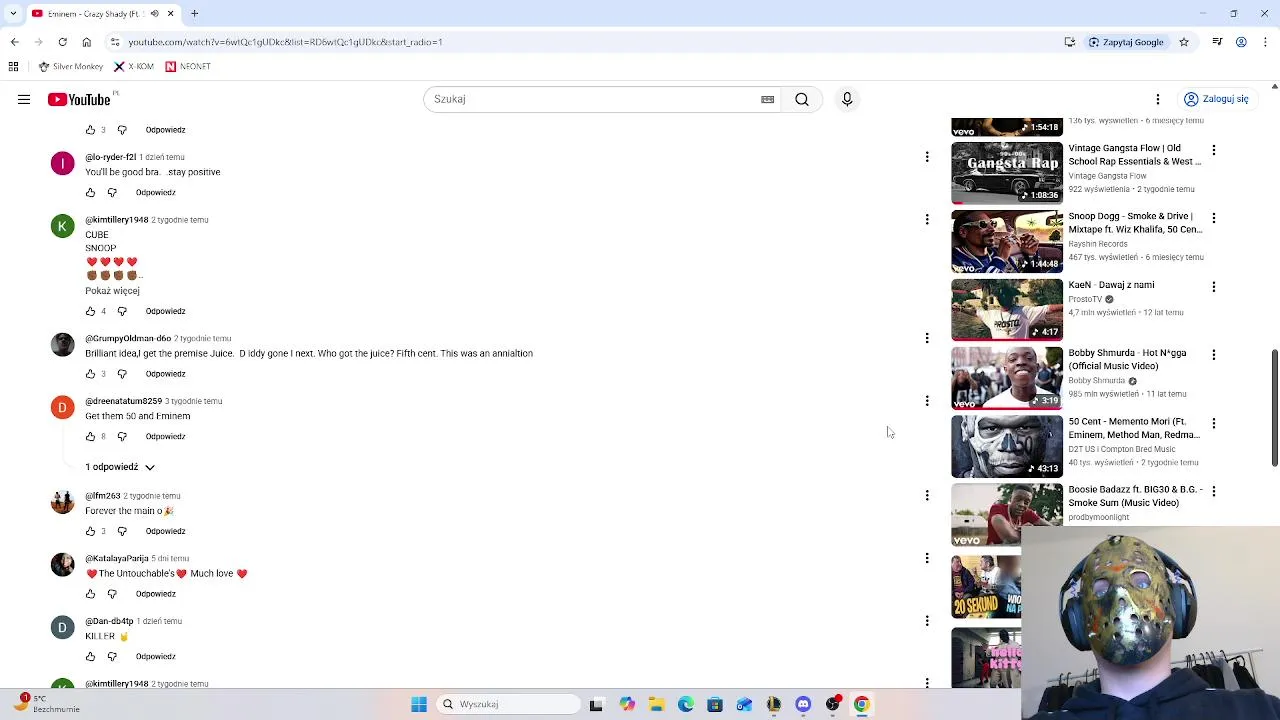Open OBS Studio from the taskbar

tap(832, 704)
